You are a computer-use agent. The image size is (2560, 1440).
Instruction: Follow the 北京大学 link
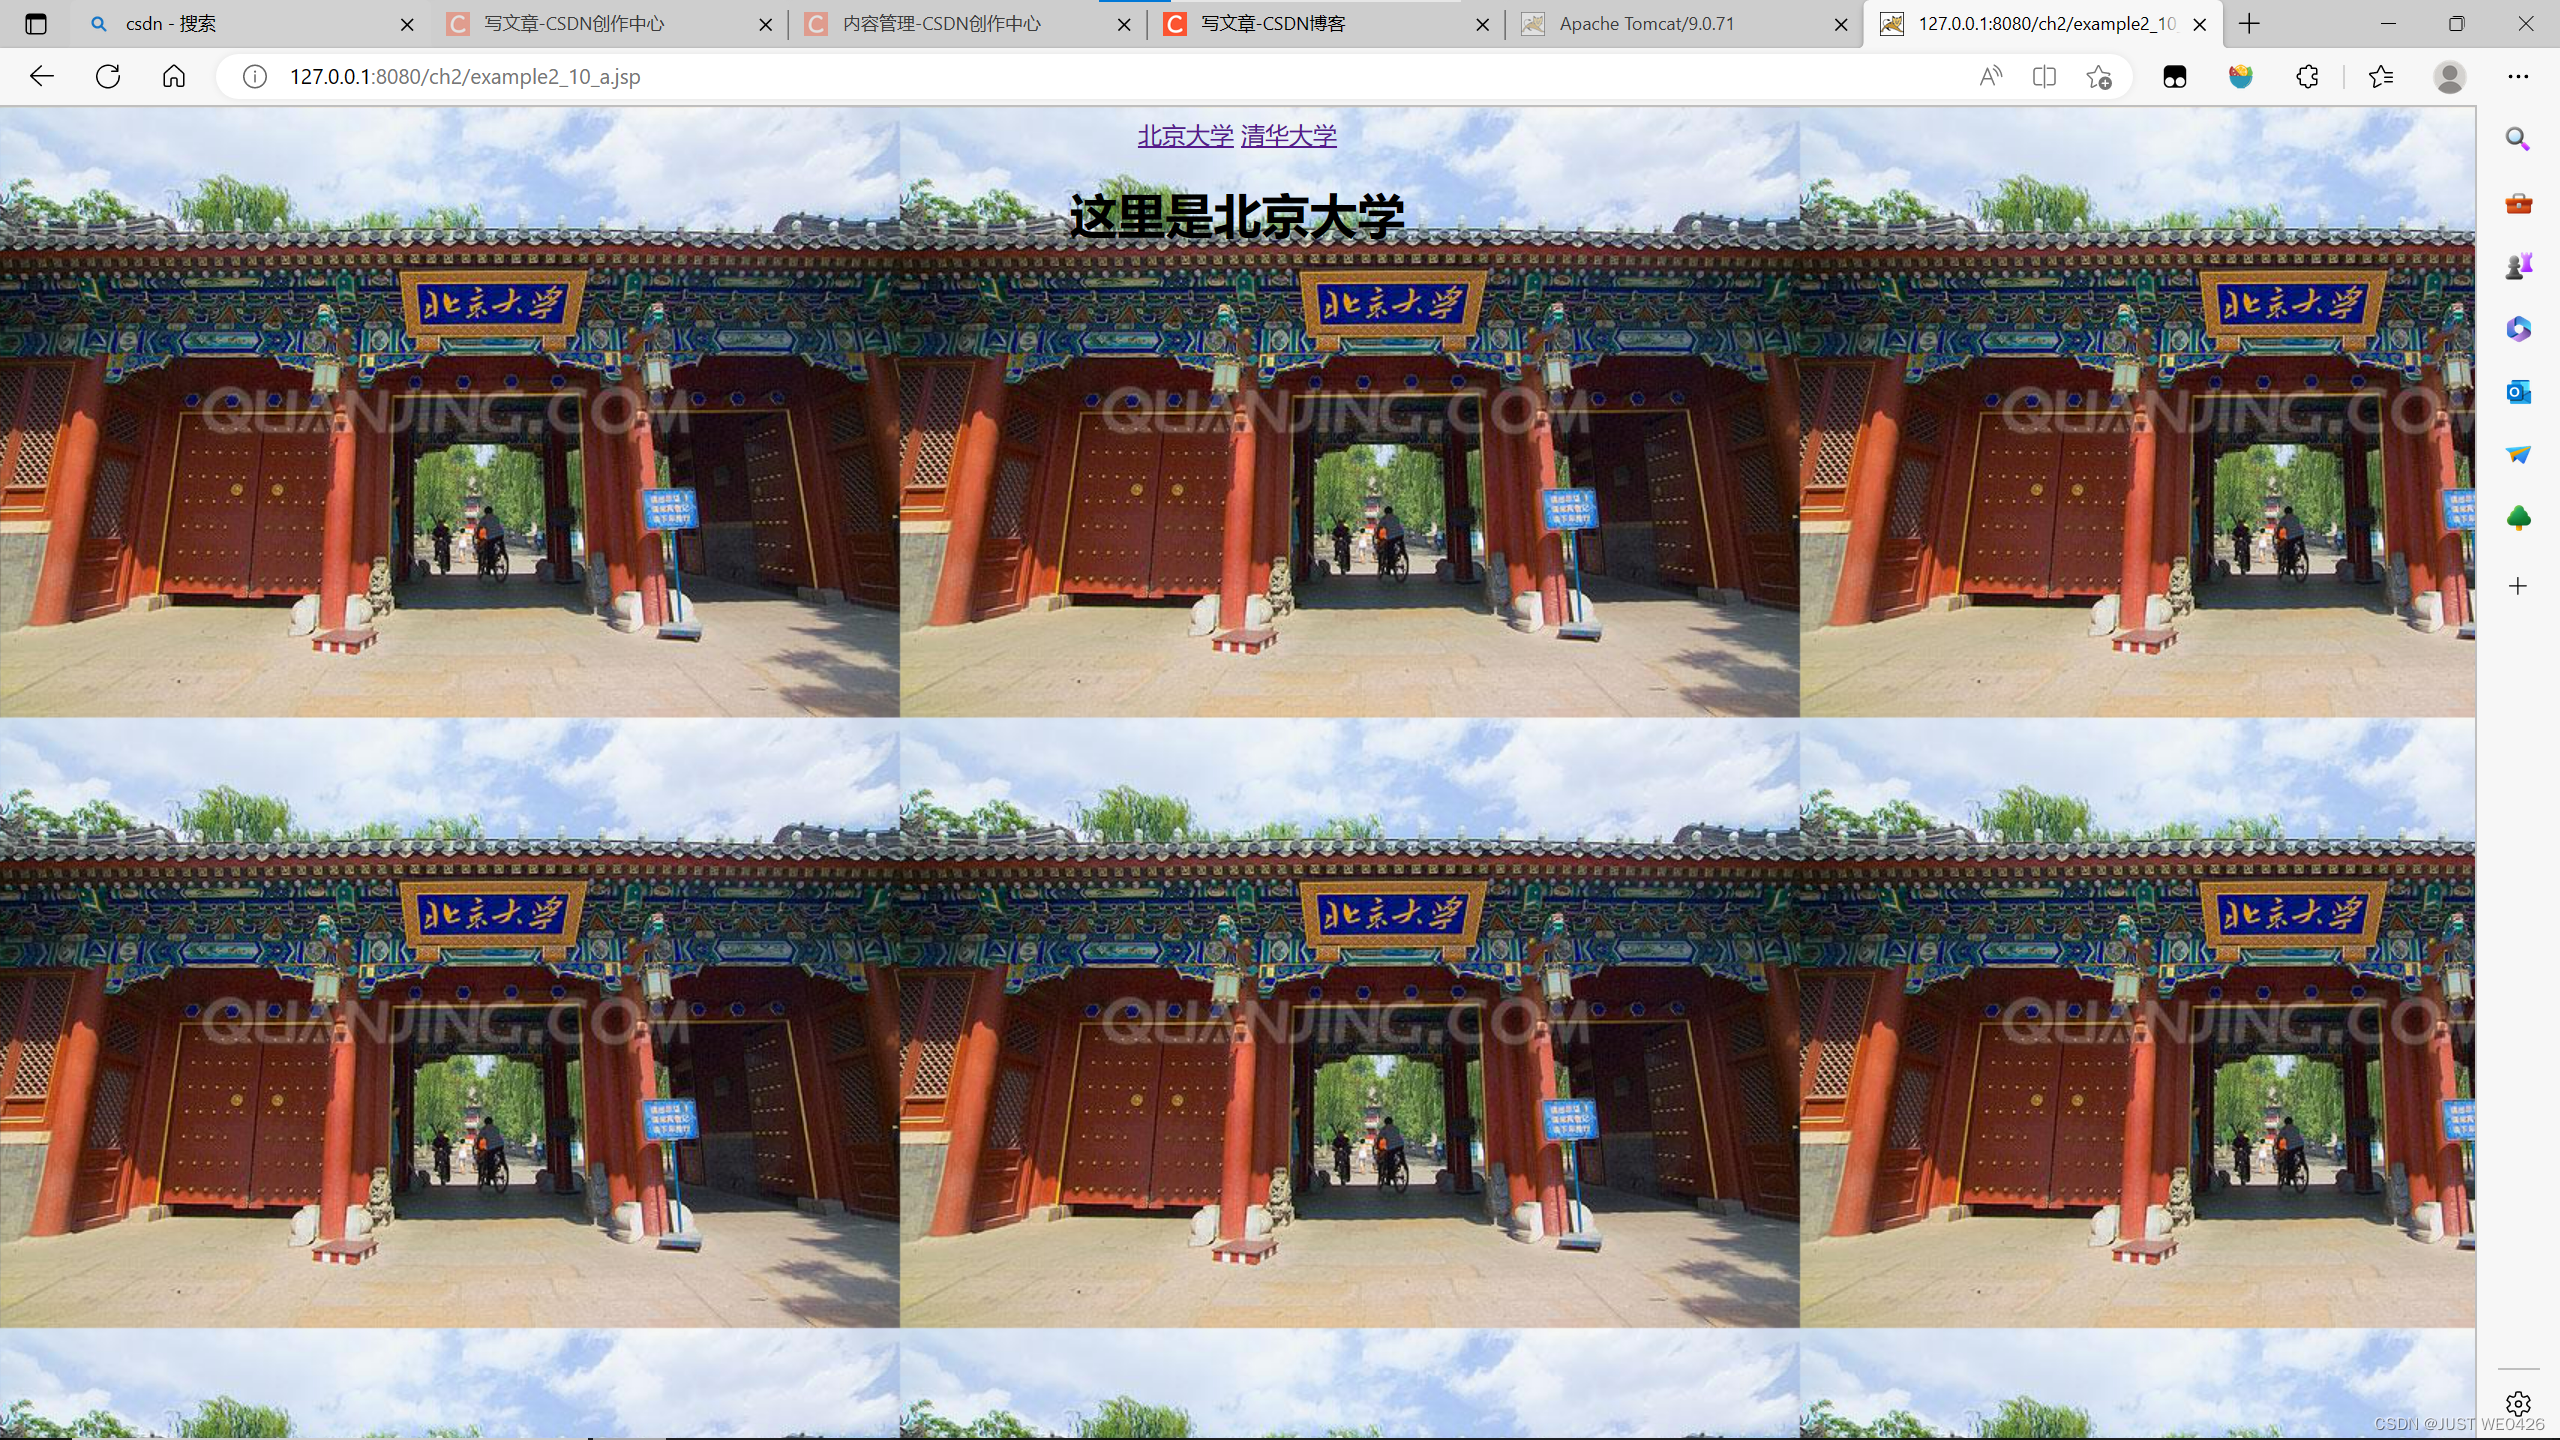[1185, 136]
